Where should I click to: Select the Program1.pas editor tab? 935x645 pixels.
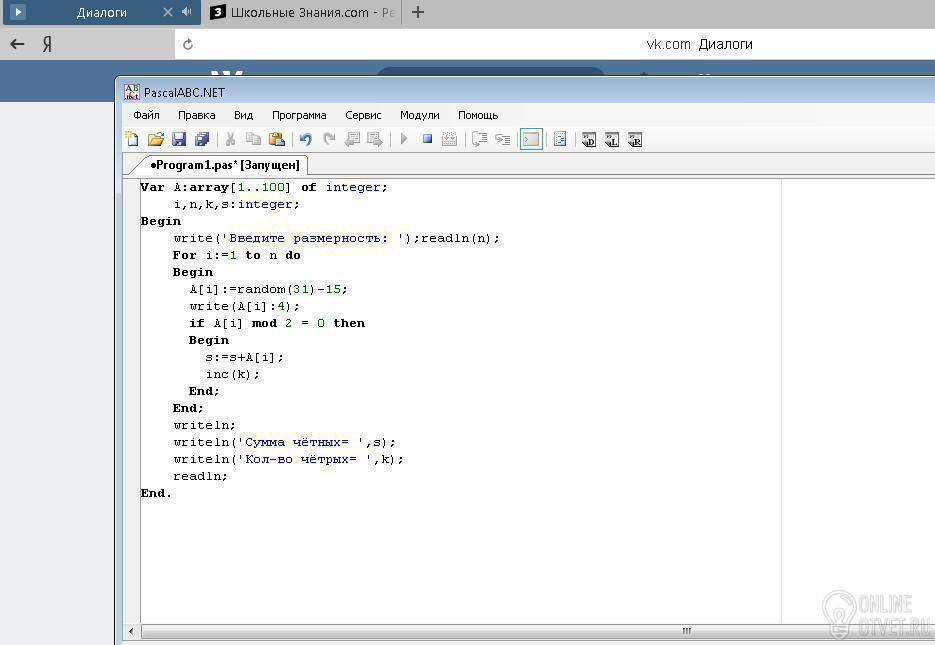pyautogui.click(x=224, y=165)
